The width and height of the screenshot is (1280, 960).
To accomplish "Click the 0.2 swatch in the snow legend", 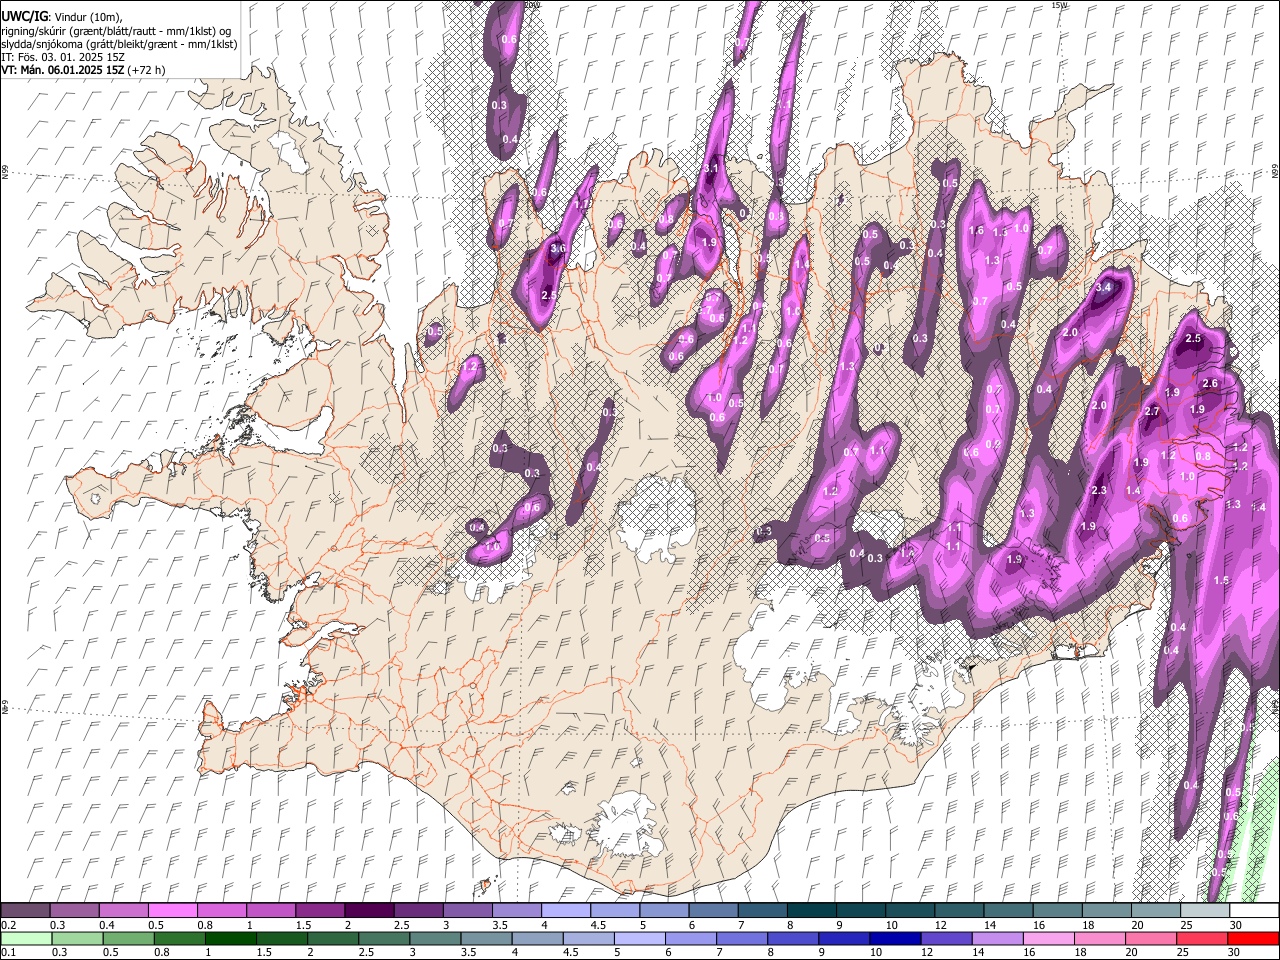I will (26, 911).
